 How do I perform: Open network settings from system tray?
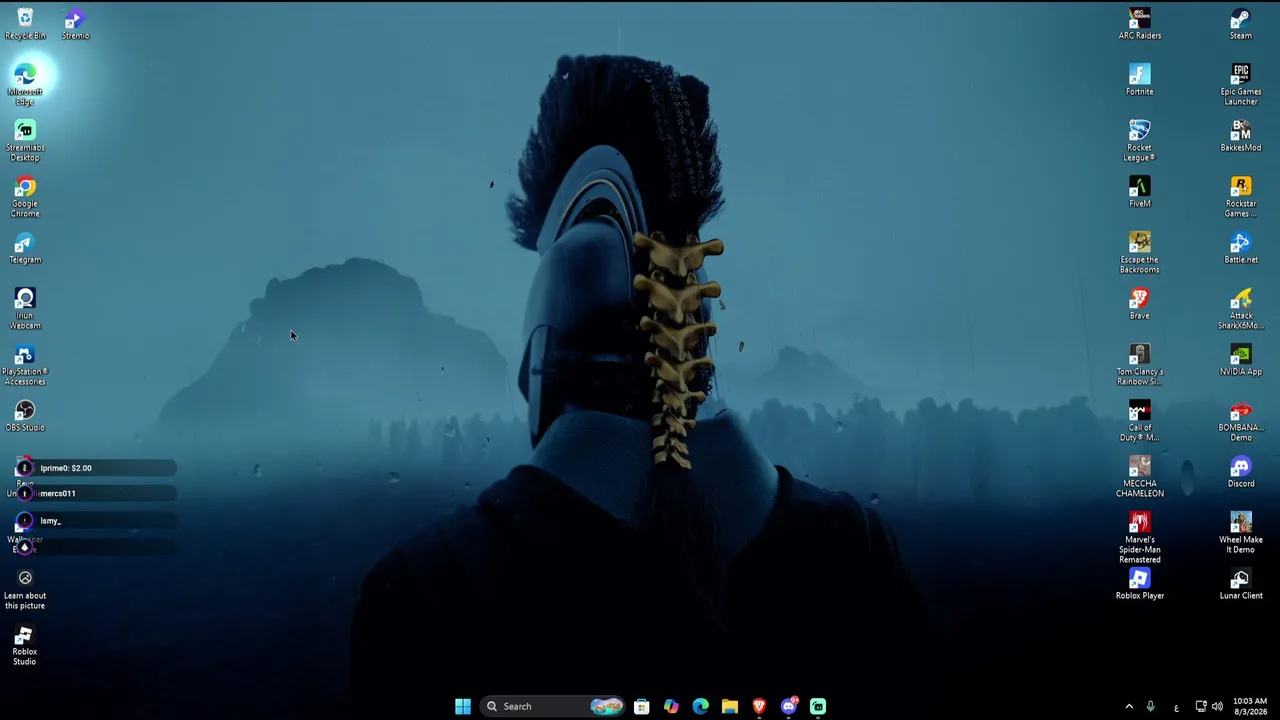point(1200,707)
